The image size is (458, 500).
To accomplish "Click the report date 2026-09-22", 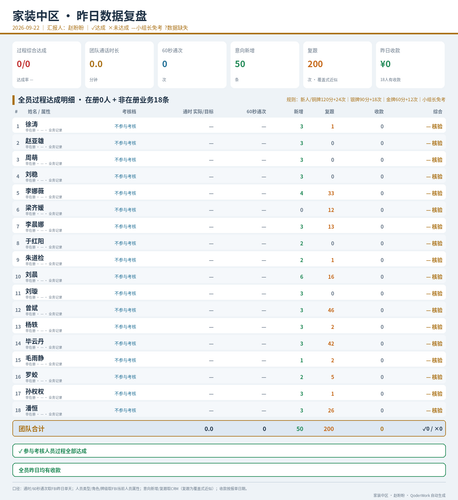I will [x=26, y=28].
